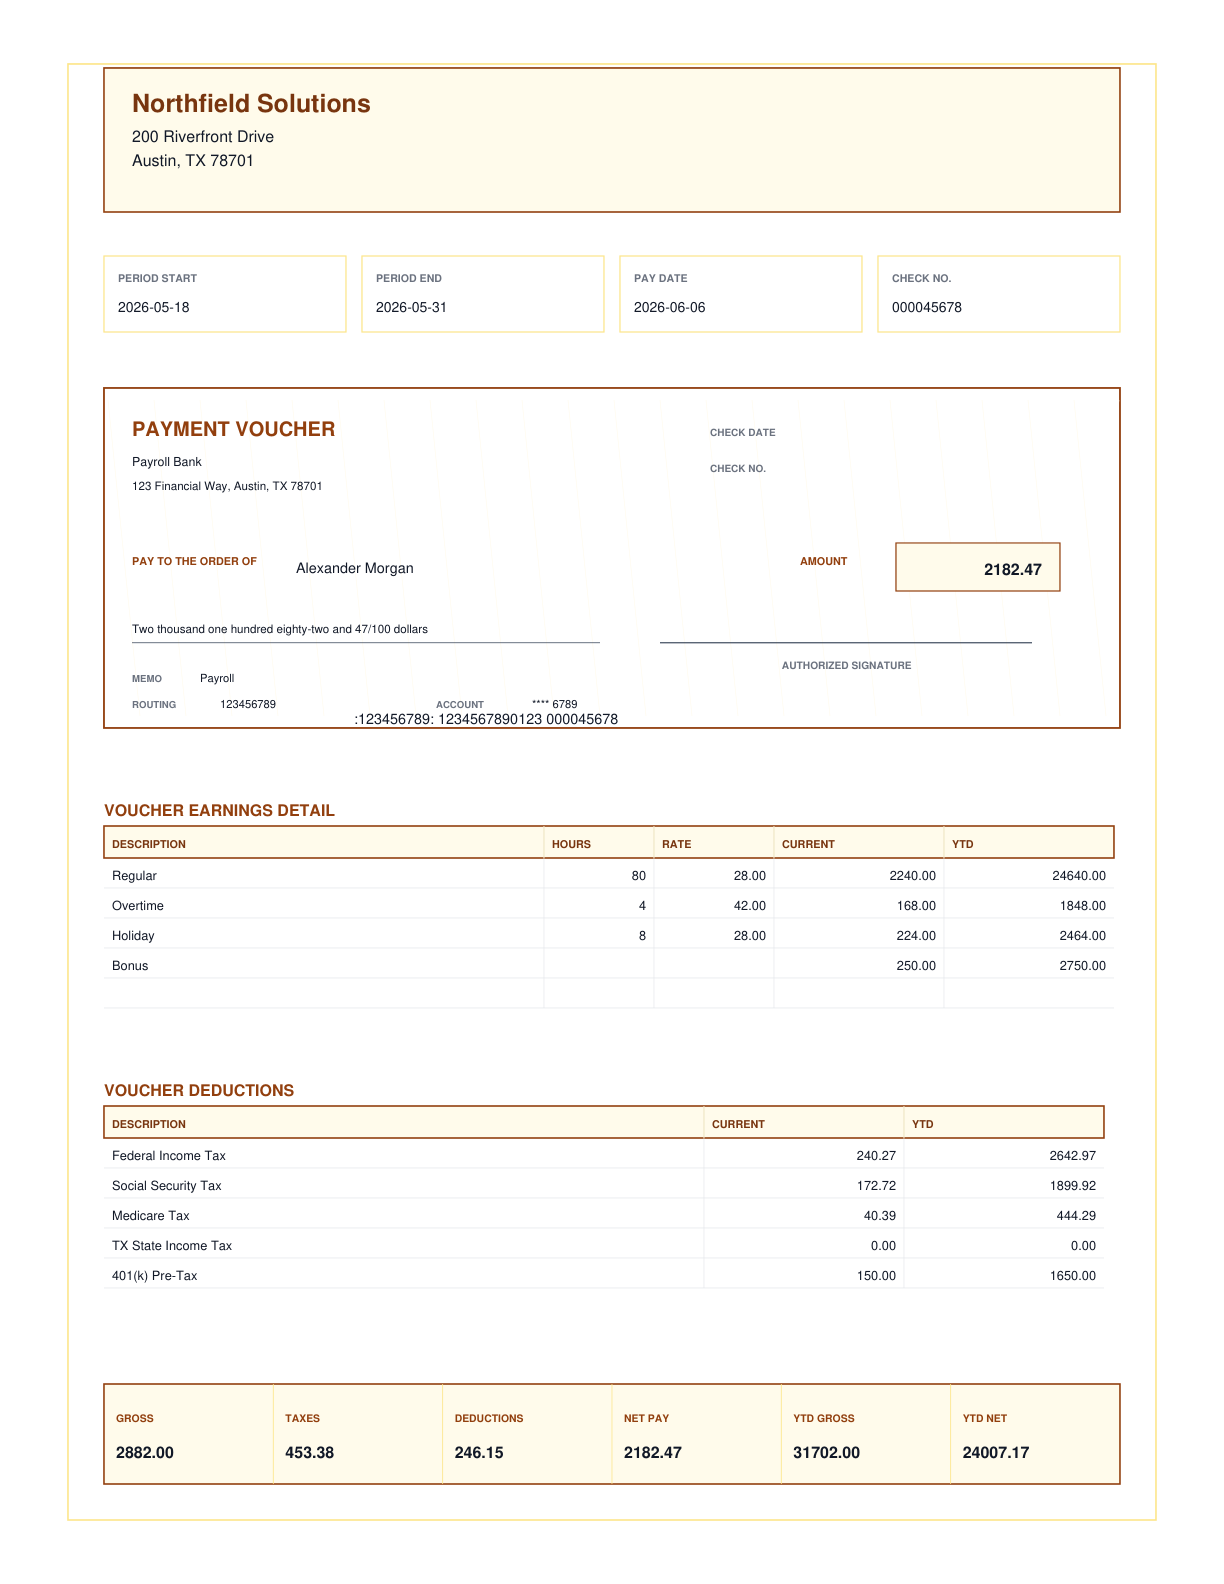Click the Regular YTD amount 24640.00
Image resolution: width=1224 pixels, height=1584 pixels.
tap(1079, 876)
